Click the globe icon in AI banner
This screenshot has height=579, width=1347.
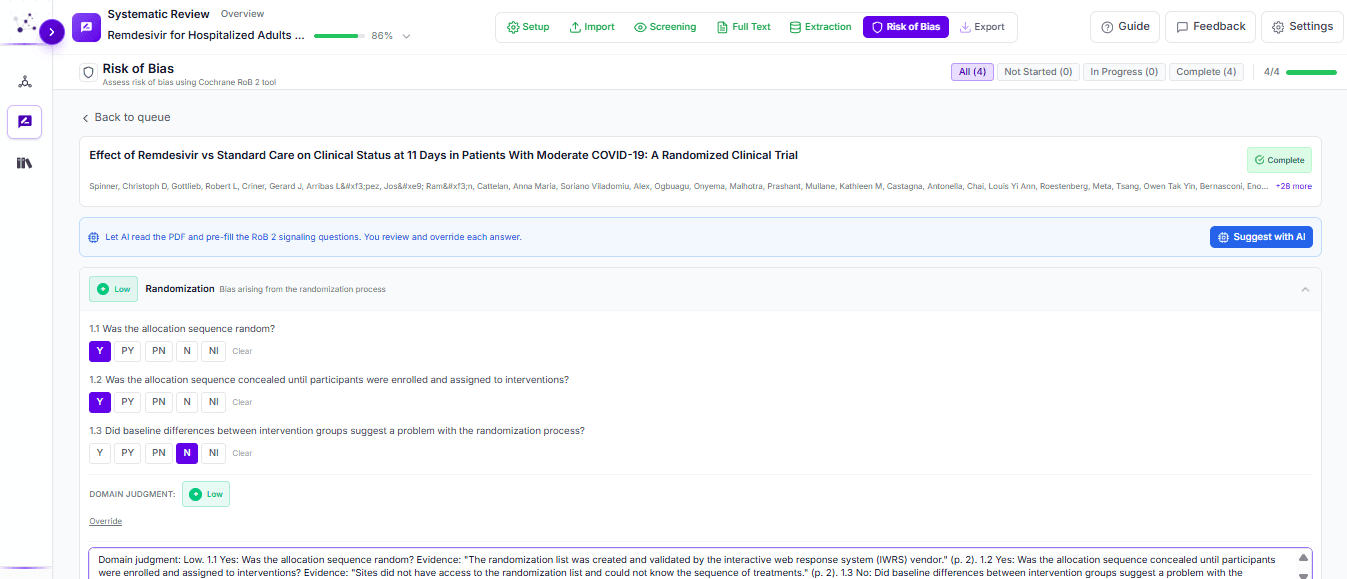click(x=94, y=237)
